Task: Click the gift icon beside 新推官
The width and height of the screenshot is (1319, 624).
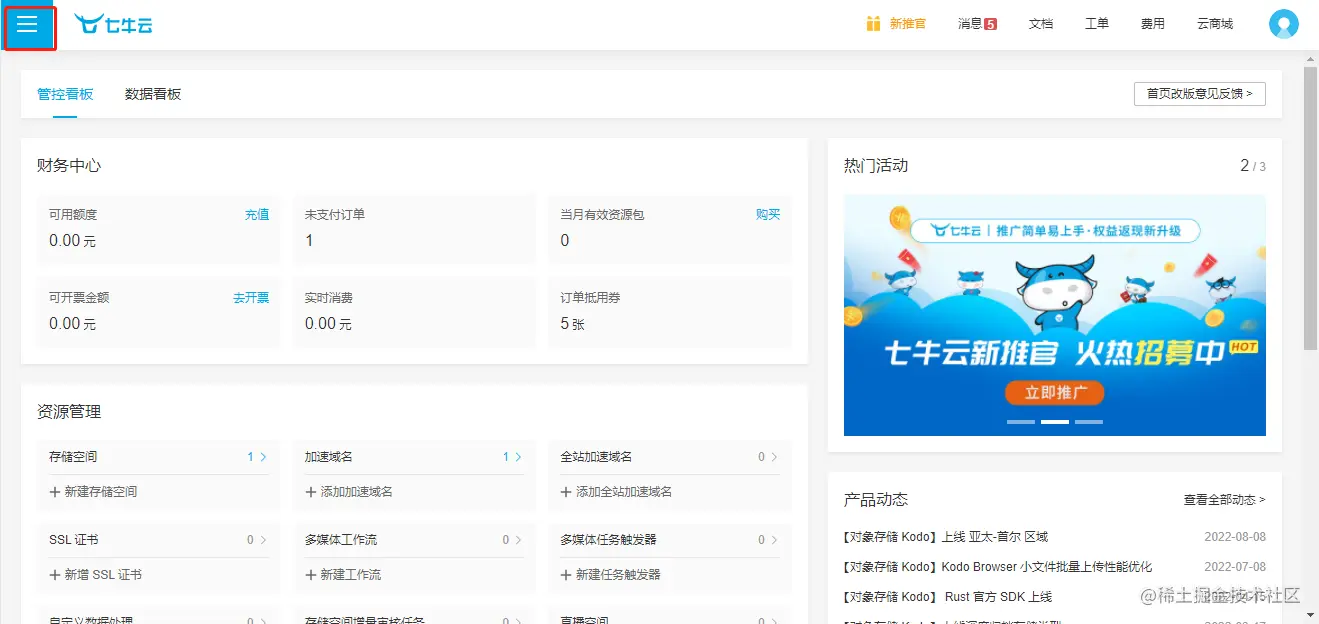Action: pos(873,23)
